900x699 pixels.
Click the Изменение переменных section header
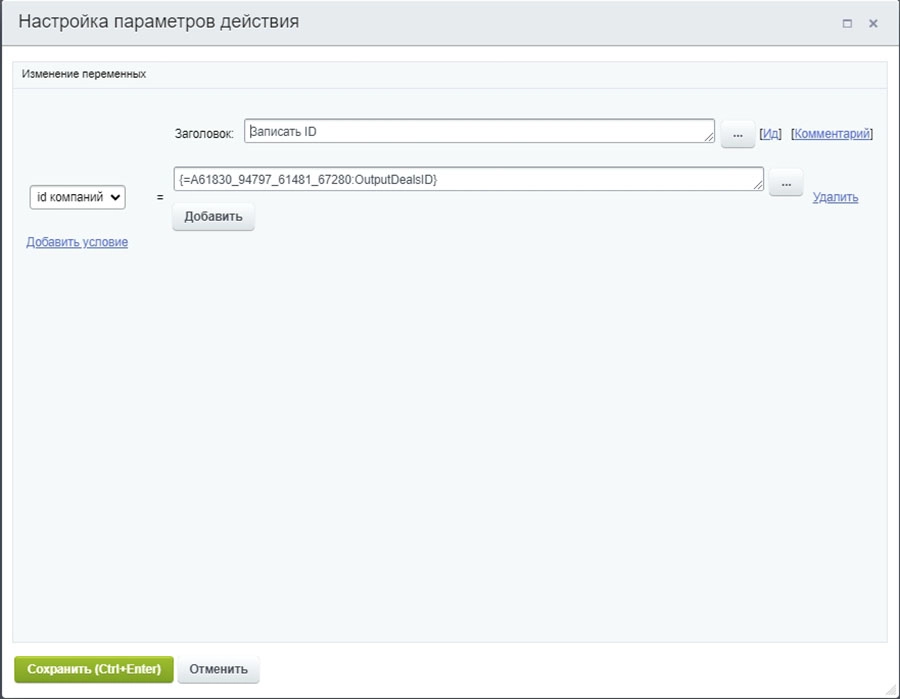[82, 73]
